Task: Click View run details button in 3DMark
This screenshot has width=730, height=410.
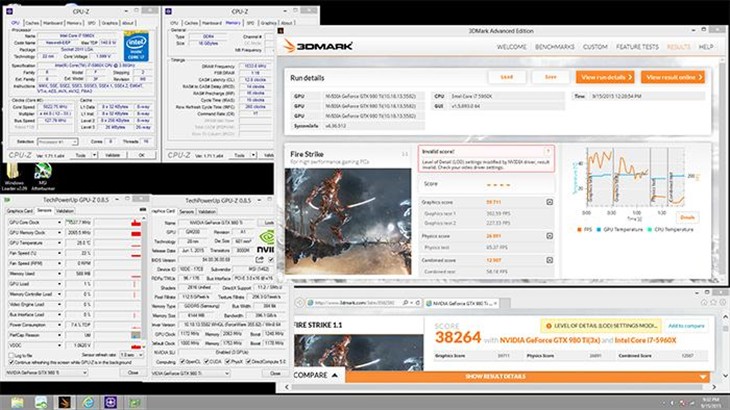Action: (605, 77)
